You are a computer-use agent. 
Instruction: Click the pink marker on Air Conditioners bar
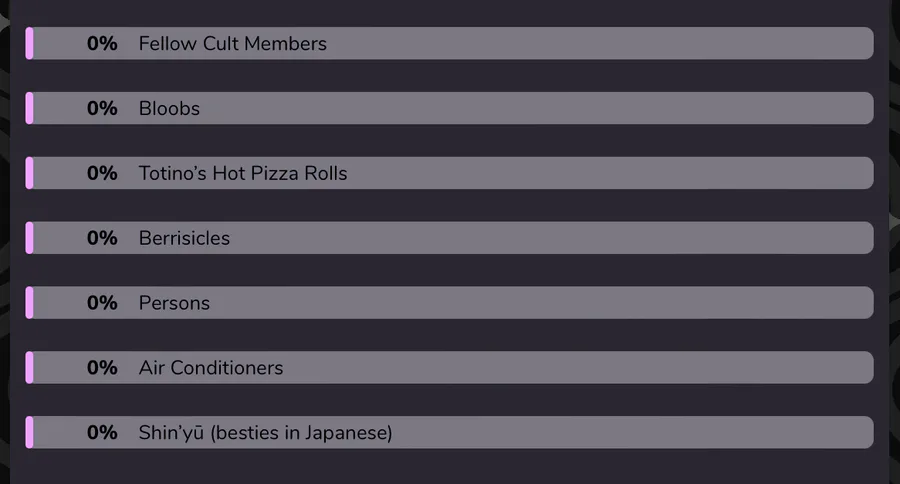pyautogui.click(x=29, y=367)
